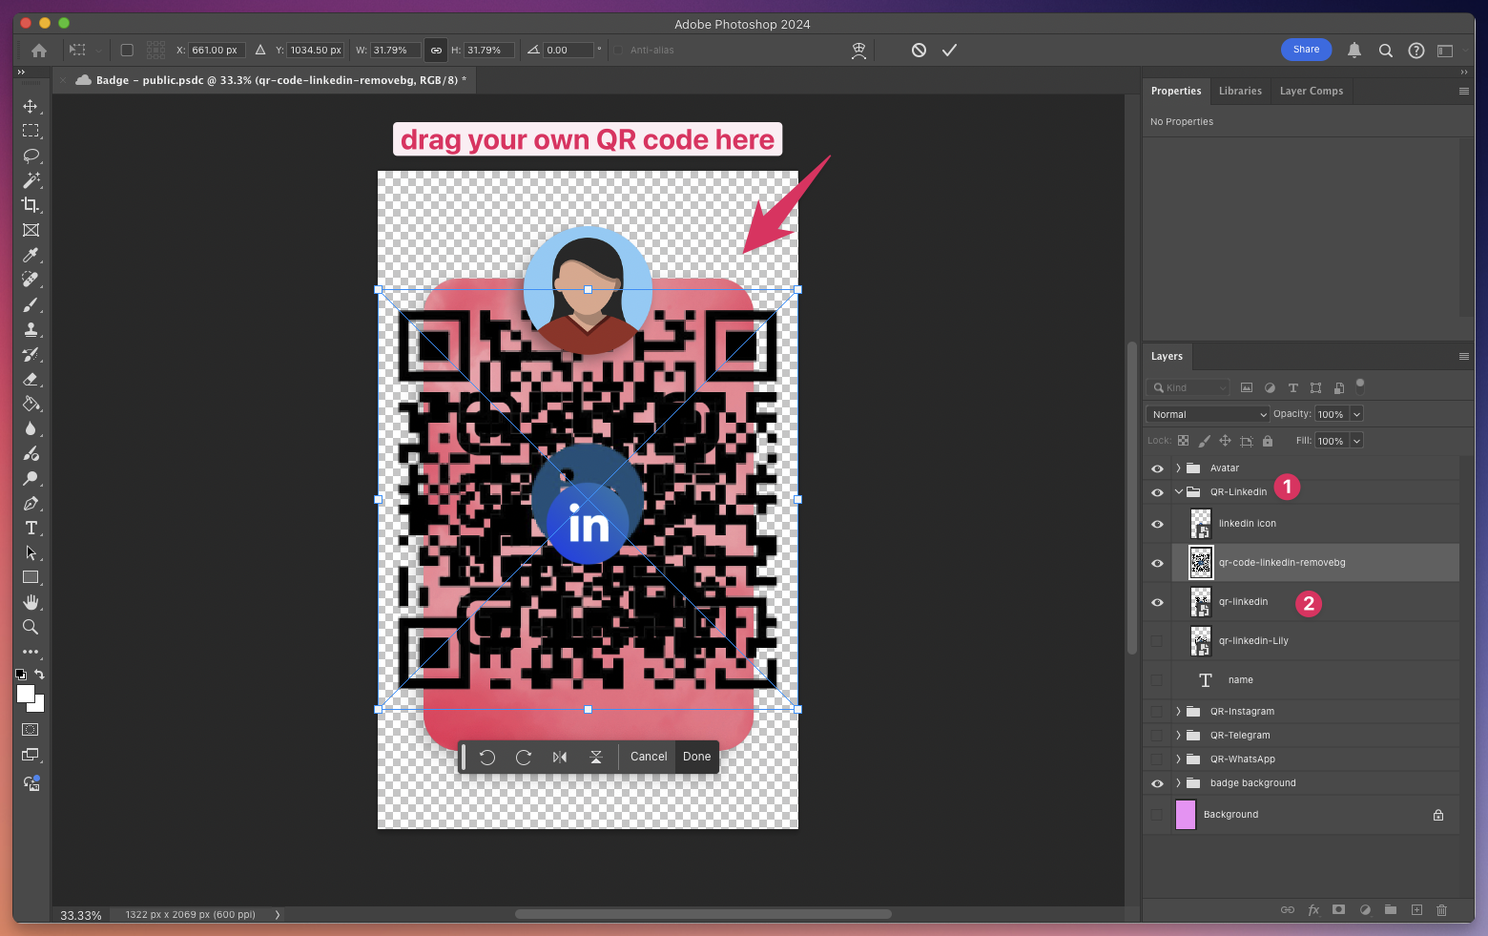Select the Clone Stamp tool
The width and height of the screenshot is (1488, 936).
[x=31, y=329]
